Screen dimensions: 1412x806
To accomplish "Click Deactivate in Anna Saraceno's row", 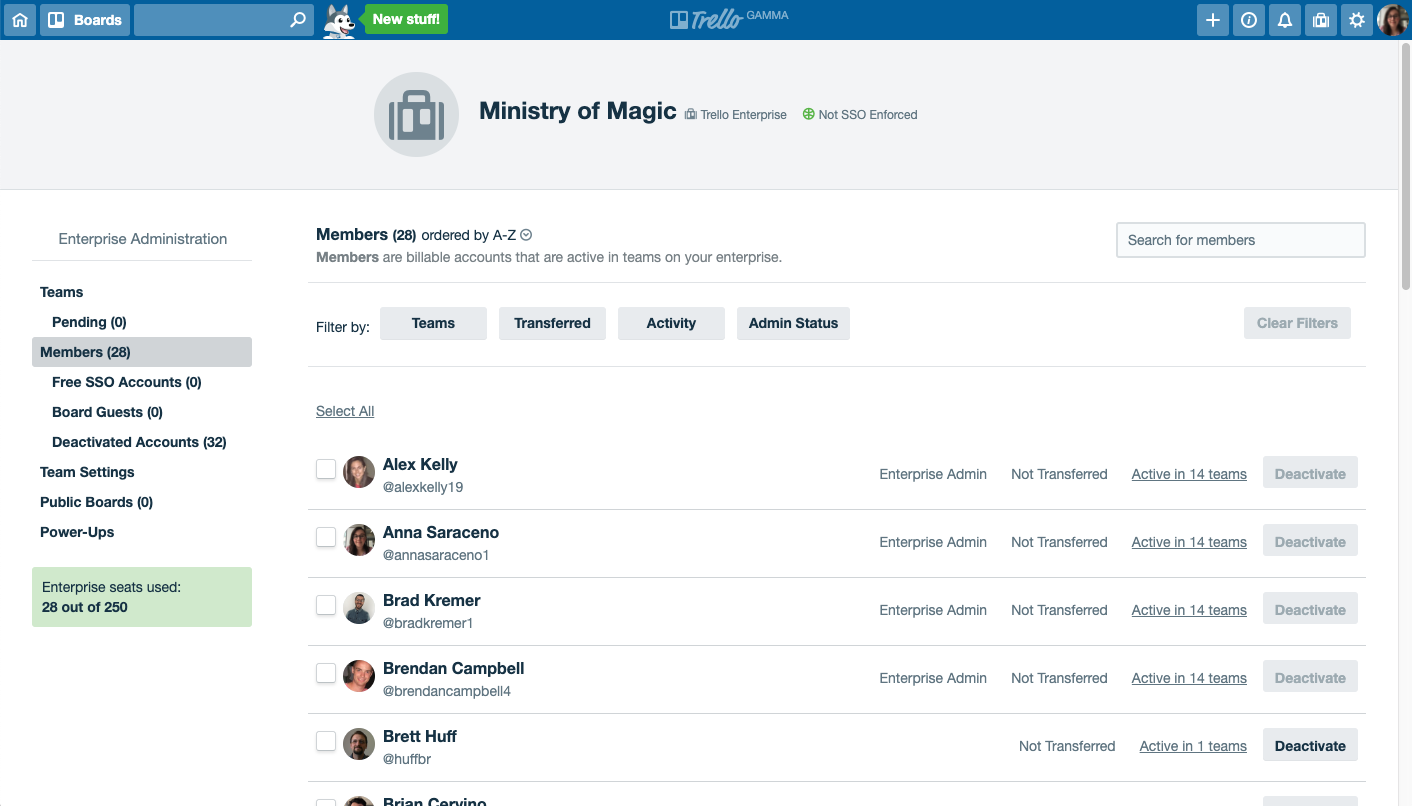I will point(1310,542).
